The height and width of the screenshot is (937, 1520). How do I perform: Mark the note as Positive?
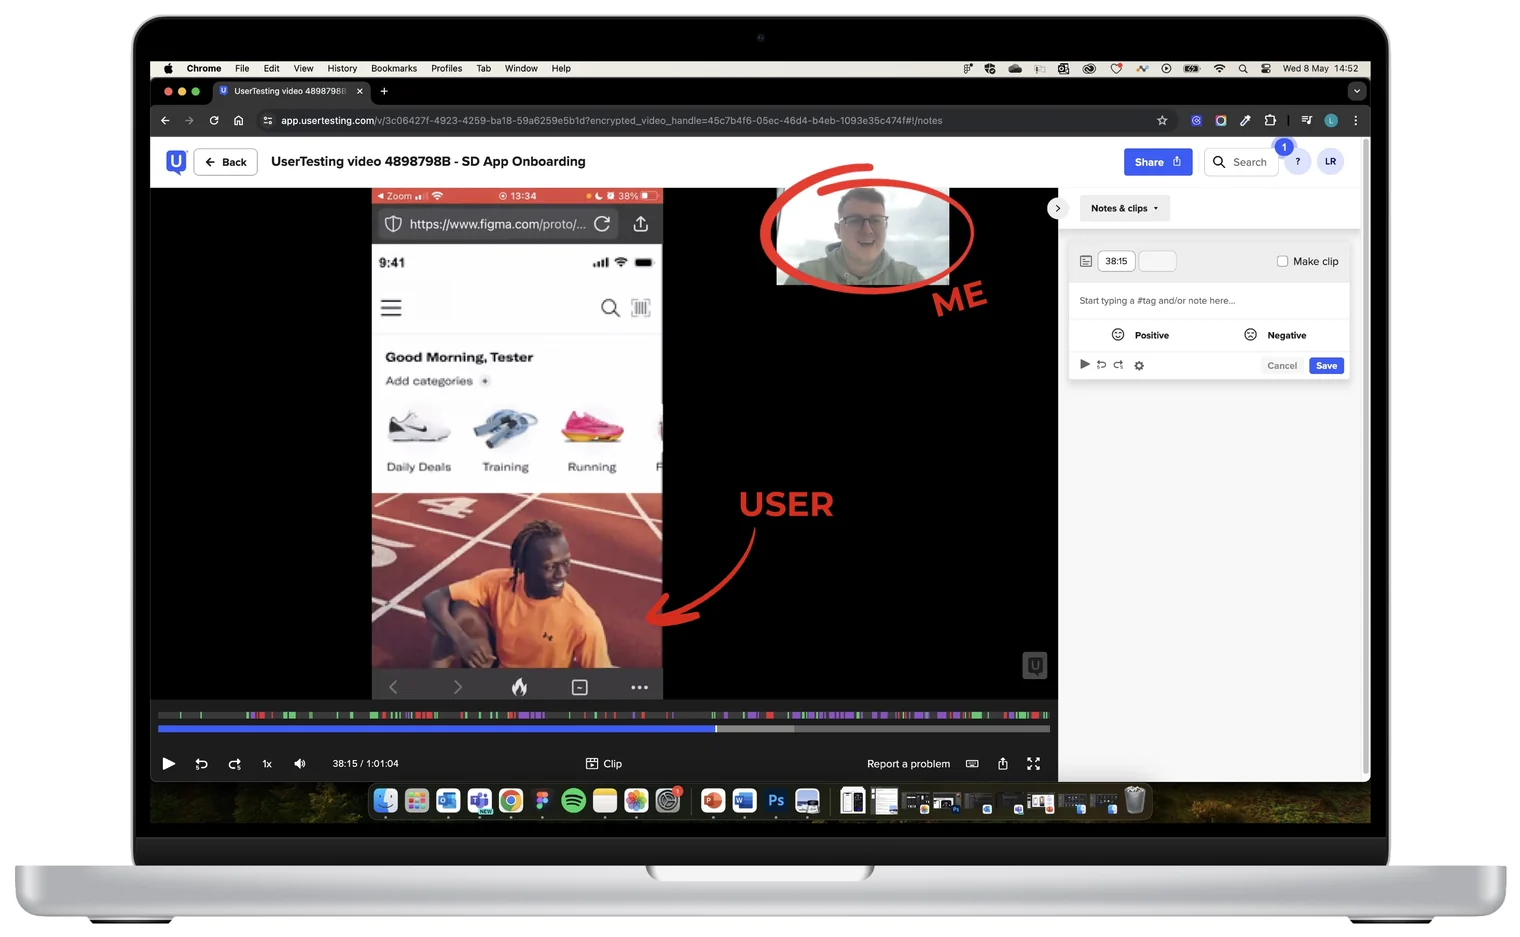(1140, 335)
